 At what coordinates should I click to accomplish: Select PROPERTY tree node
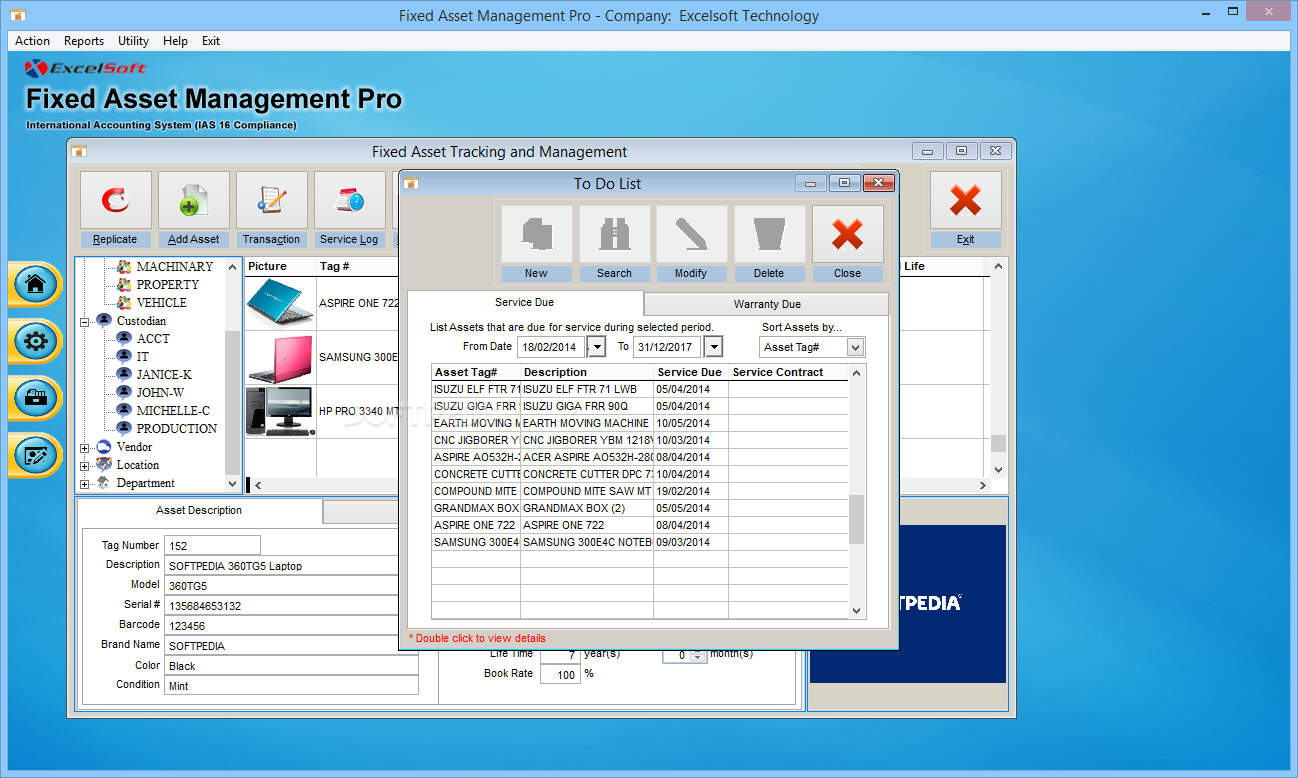tap(168, 285)
